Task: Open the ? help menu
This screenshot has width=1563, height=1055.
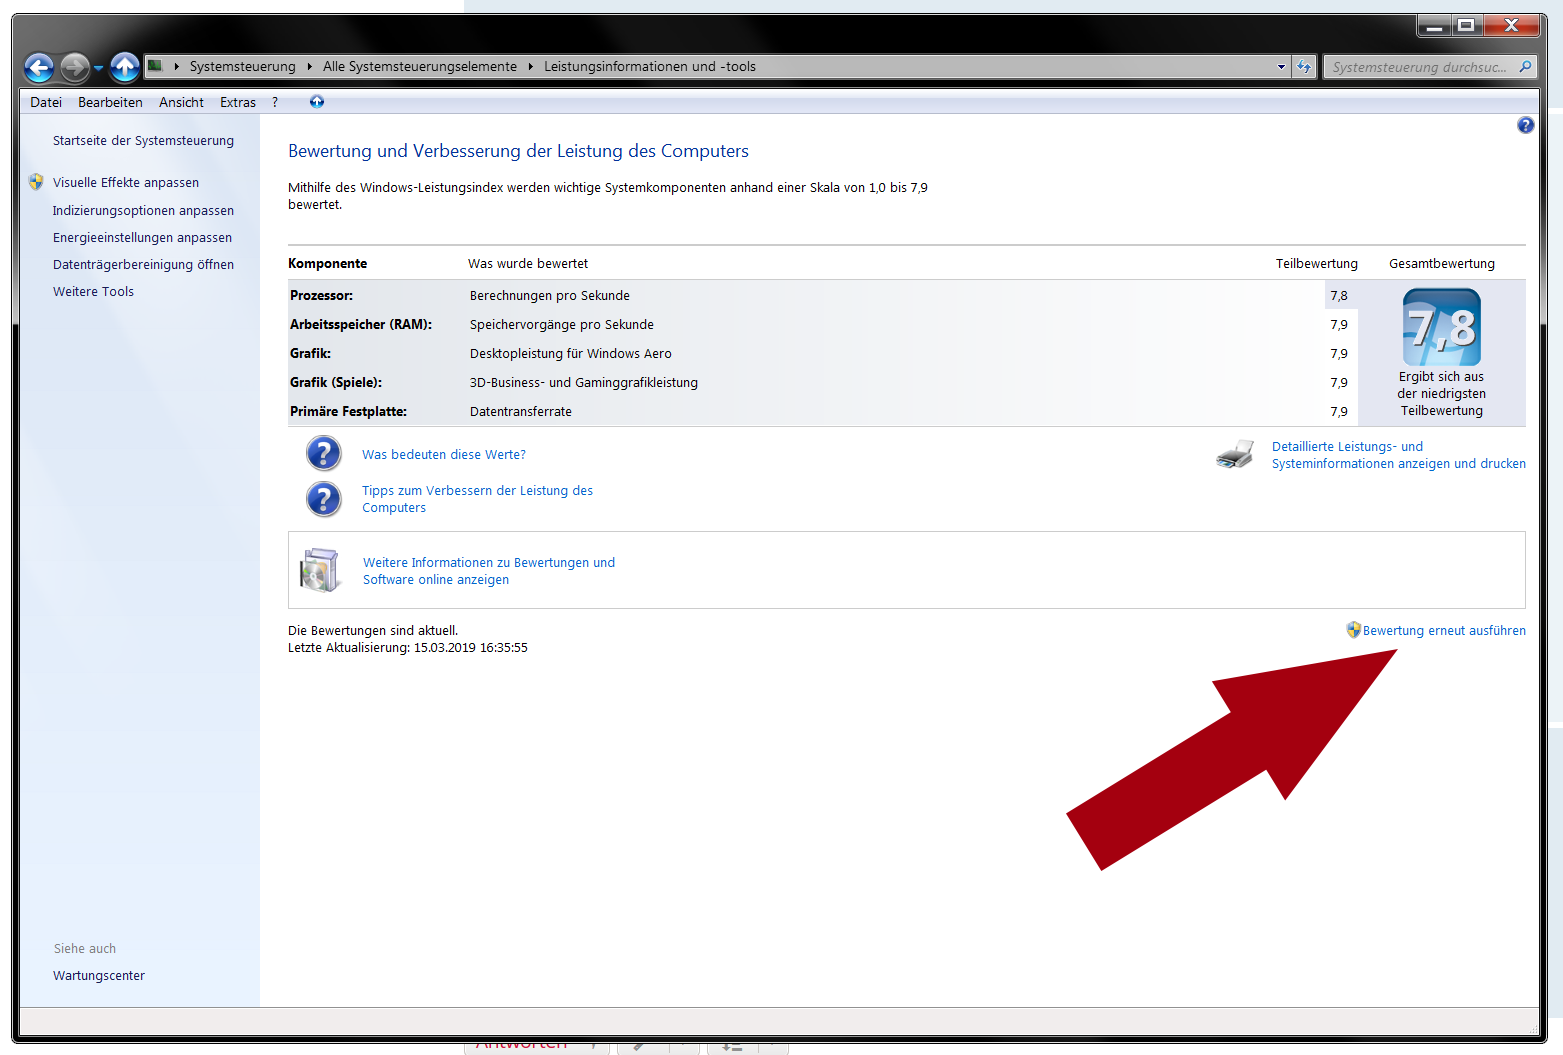Action: (x=275, y=102)
